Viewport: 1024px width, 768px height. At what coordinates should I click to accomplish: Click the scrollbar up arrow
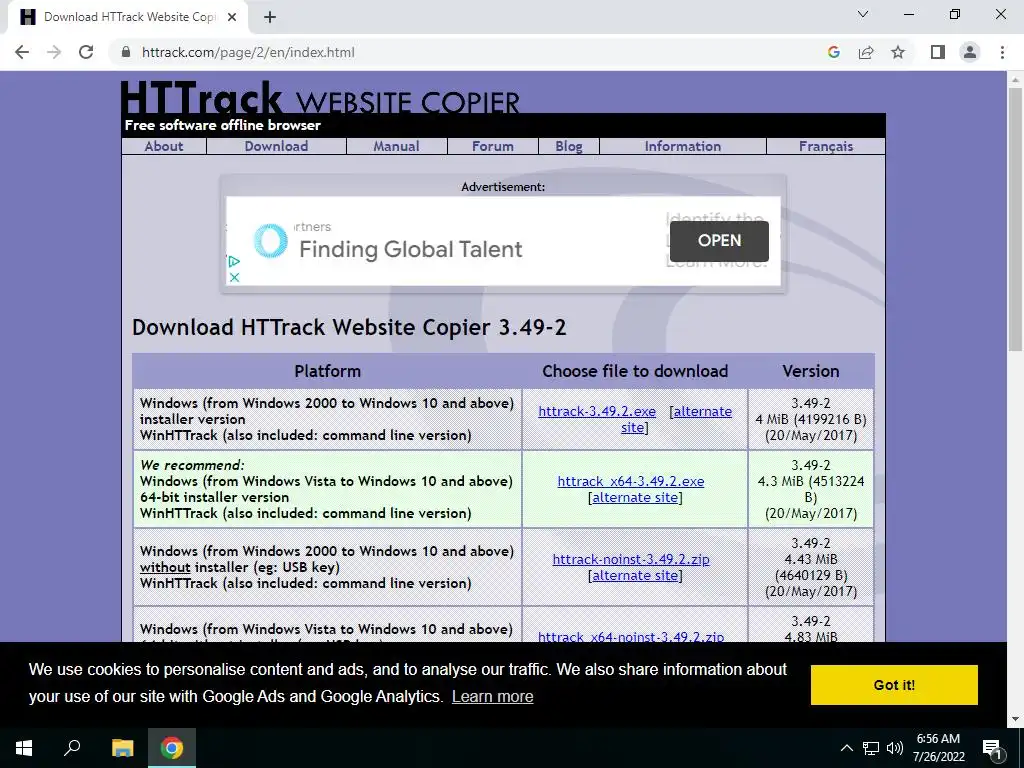pos(1015,80)
